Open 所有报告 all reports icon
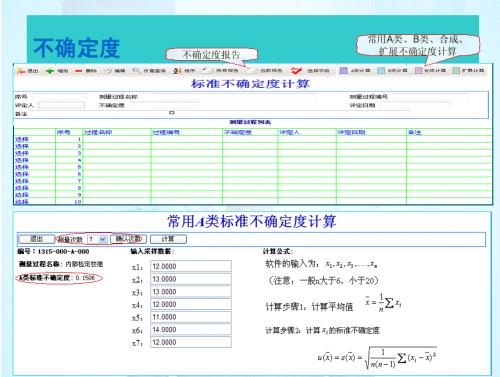 207,70
